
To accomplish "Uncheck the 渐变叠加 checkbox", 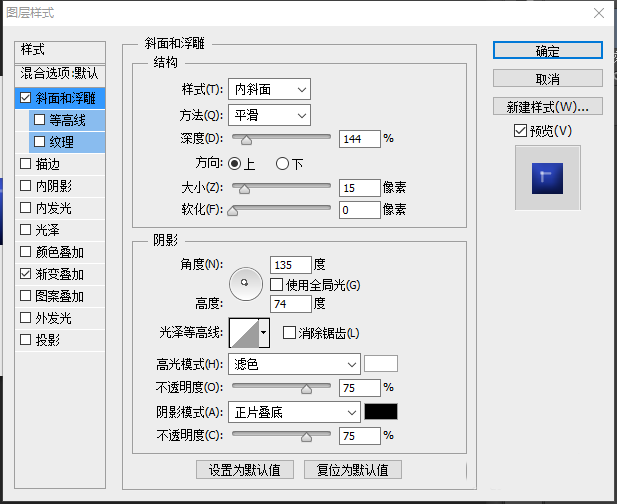I will click(26, 273).
